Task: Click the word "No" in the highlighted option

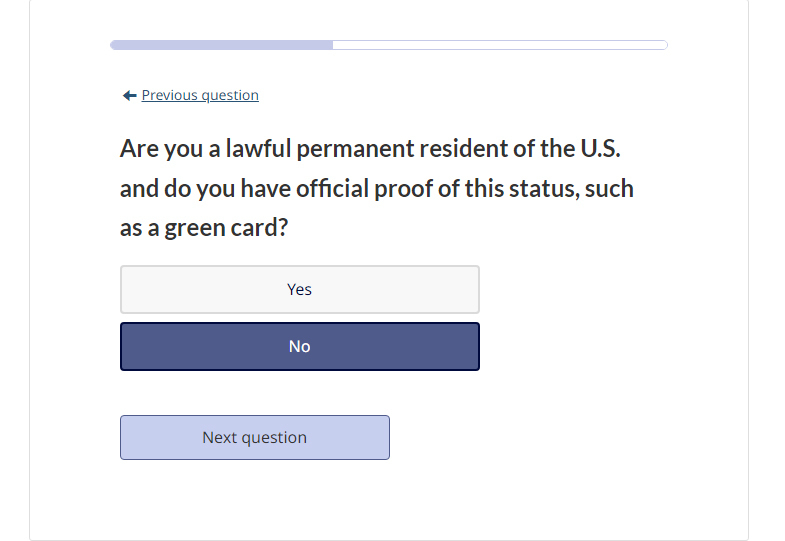Action: click(299, 347)
